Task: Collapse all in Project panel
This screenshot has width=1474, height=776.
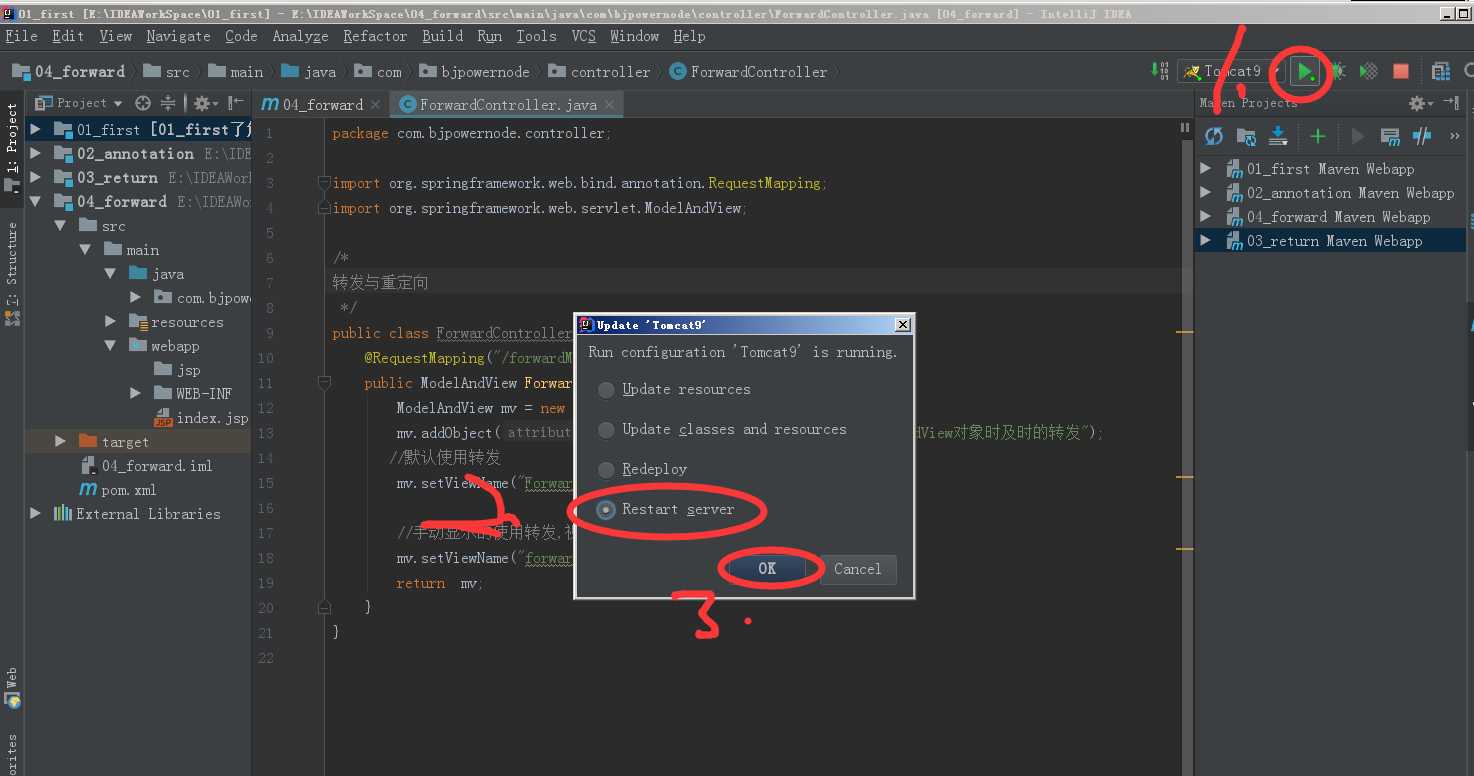Action: click(168, 103)
